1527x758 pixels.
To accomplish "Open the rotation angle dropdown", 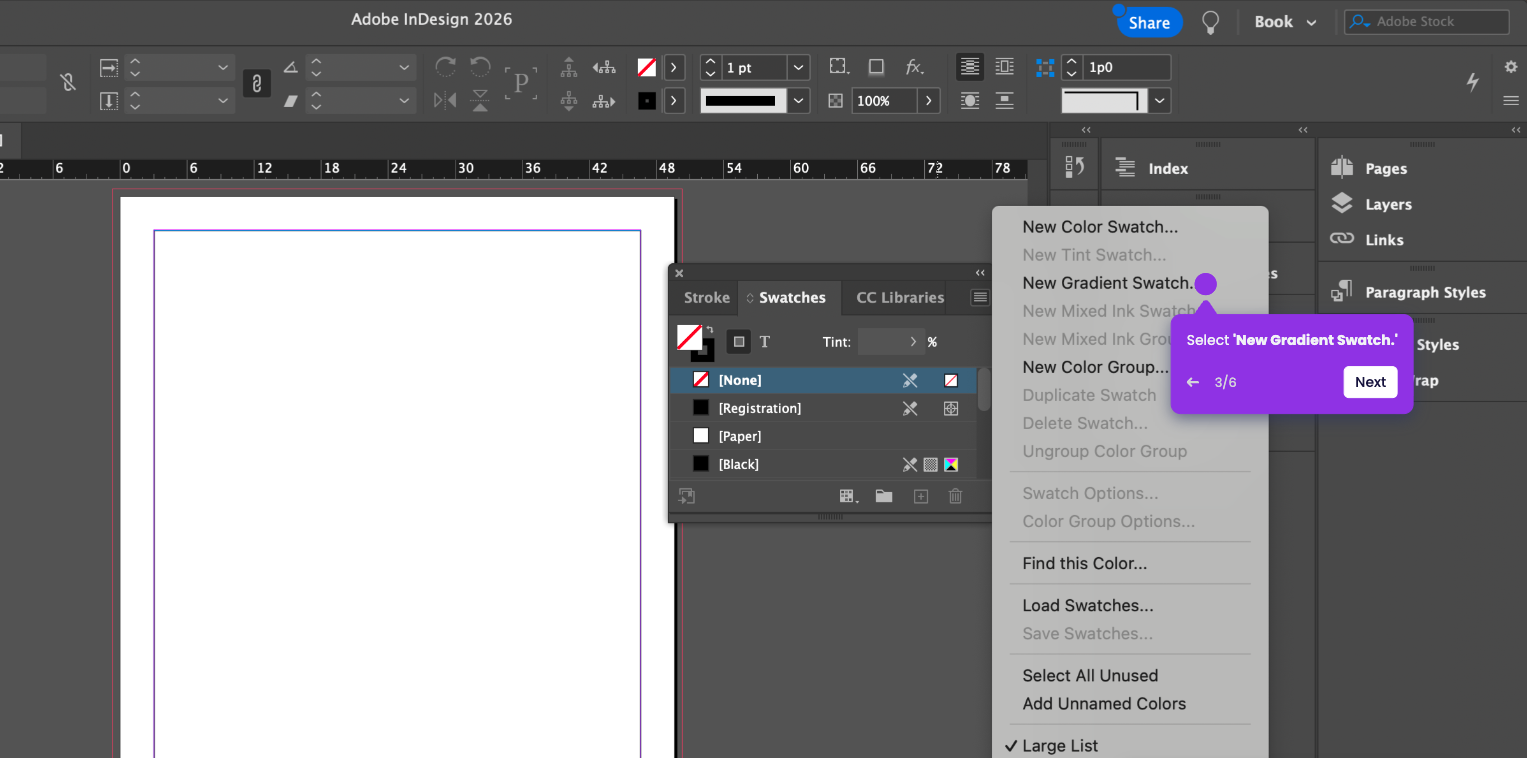I will [x=404, y=67].
